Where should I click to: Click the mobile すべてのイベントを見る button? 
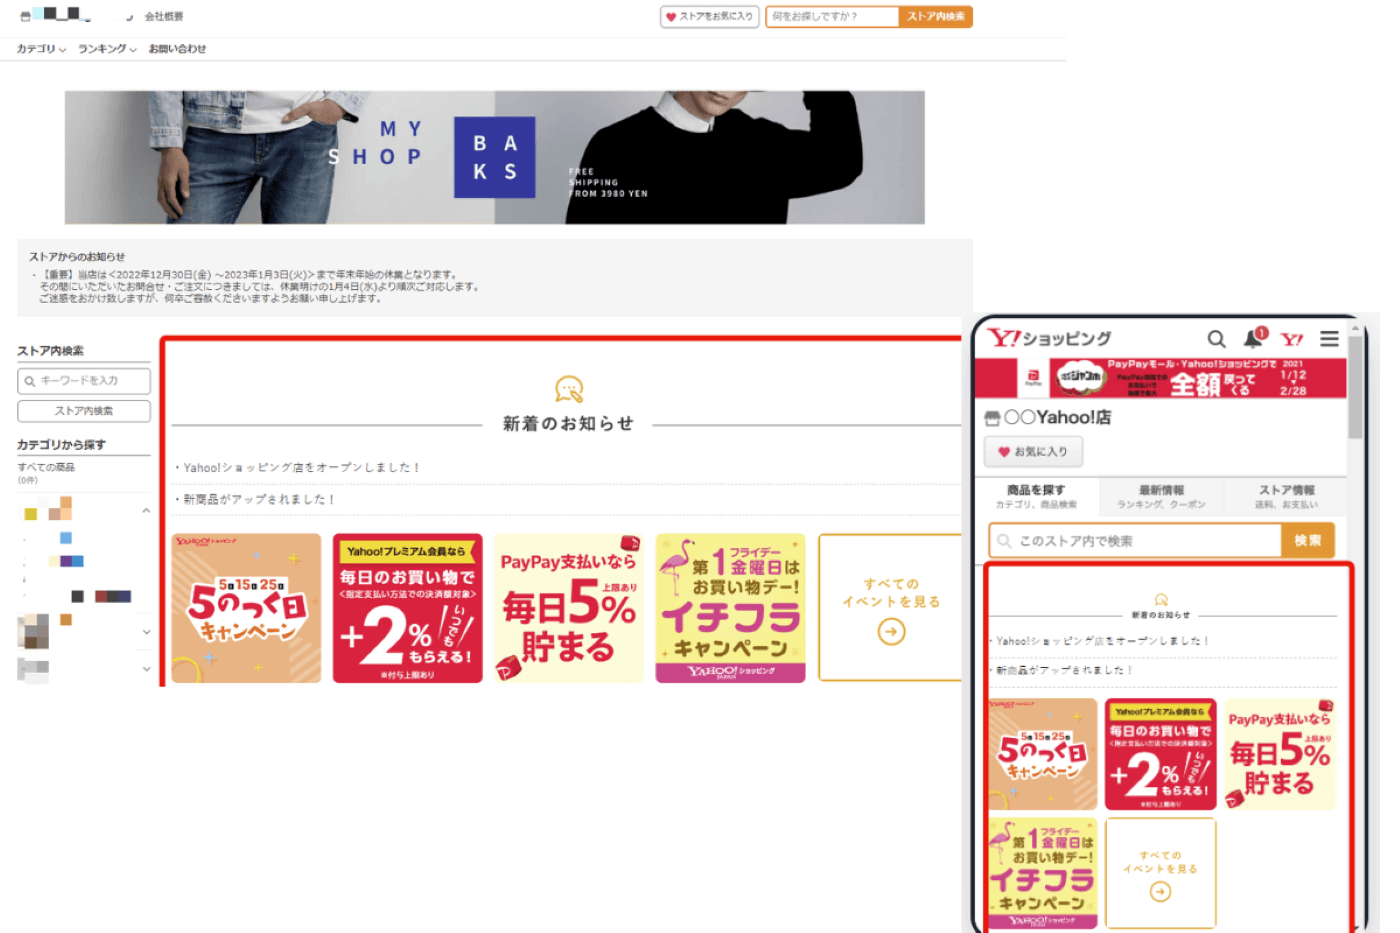(1160, 874)
